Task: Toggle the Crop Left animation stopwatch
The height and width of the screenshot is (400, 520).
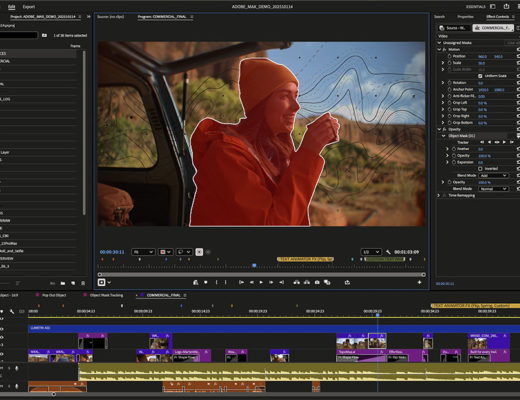Action: (x=450, y=103)
